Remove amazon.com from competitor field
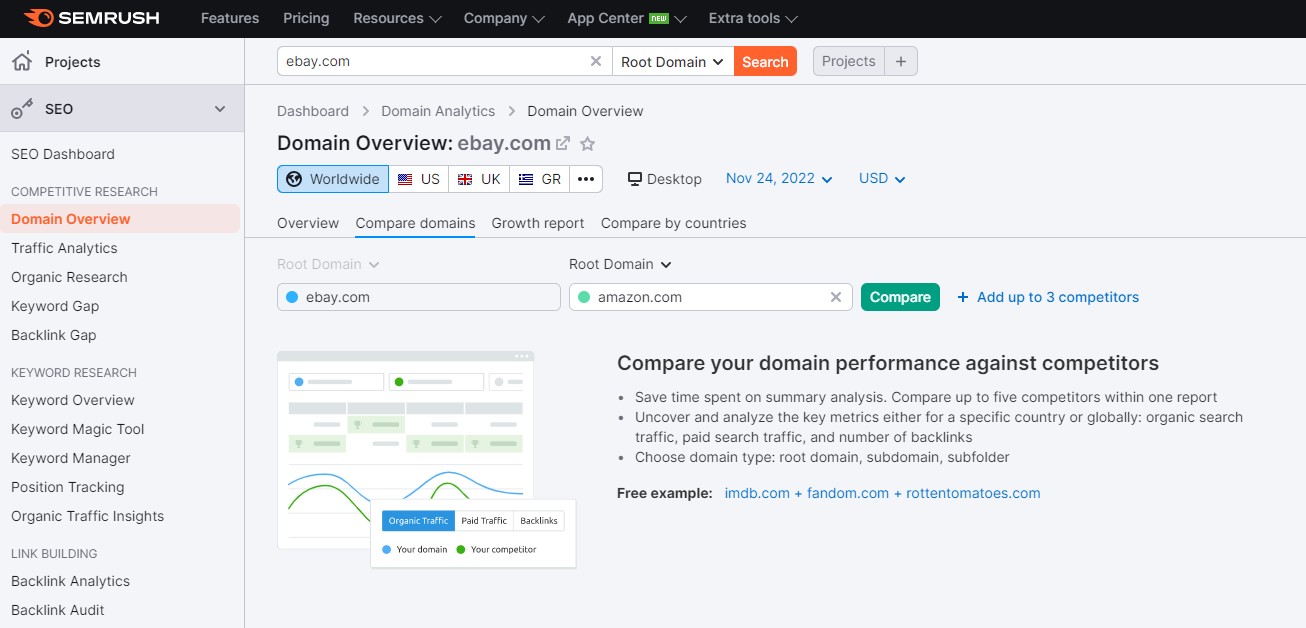 coord(836,297)
